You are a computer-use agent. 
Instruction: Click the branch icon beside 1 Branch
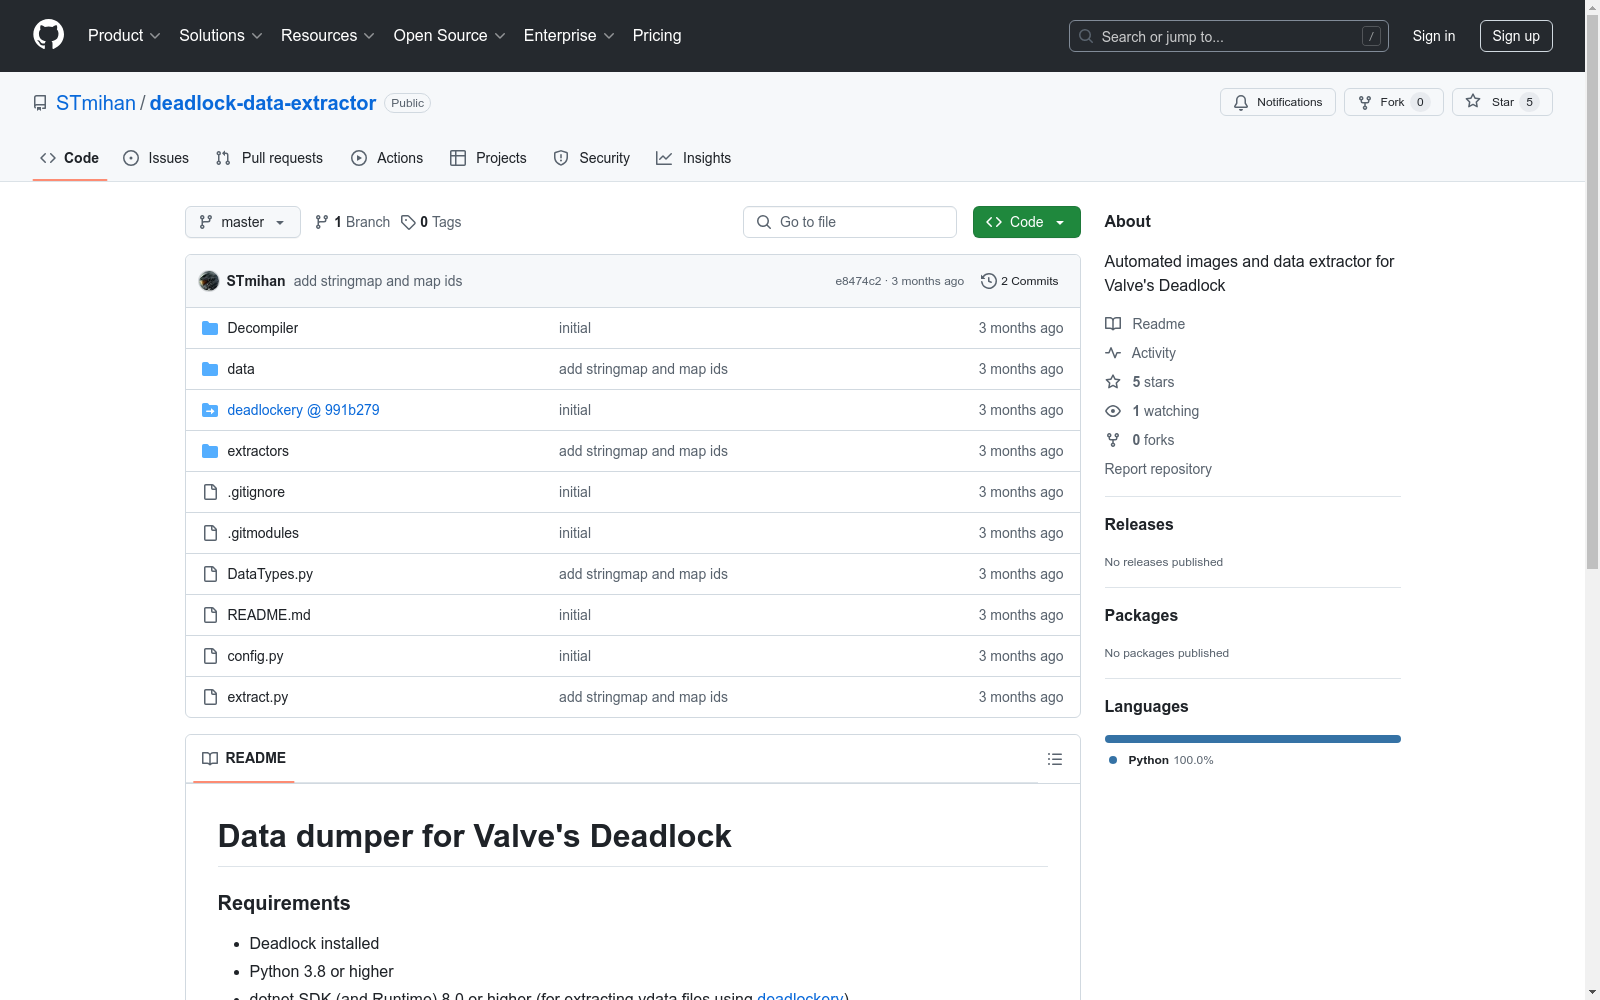coord(322,222)
